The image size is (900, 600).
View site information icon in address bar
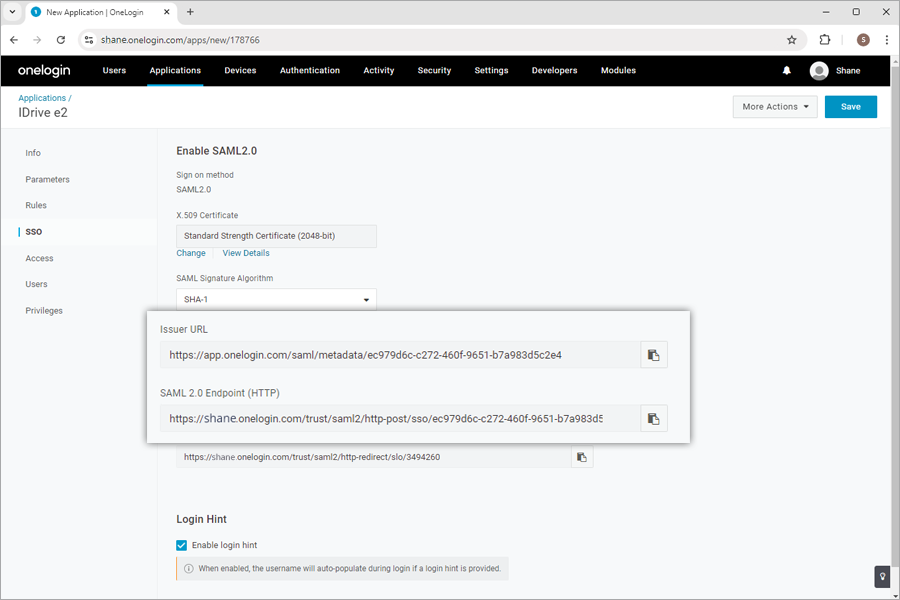pyautogui.click(x=89, y=40)
